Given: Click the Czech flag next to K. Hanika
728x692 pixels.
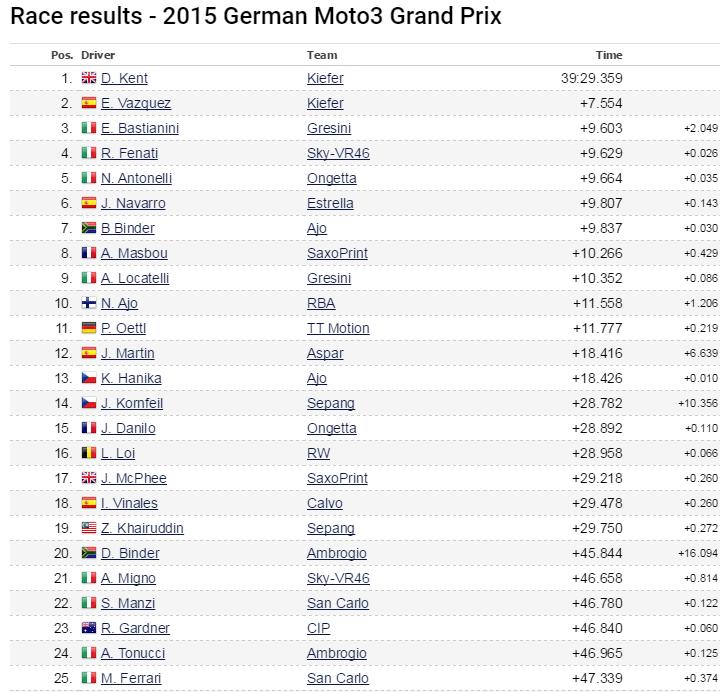Looking at the screenshot, I should pos(89,378).
